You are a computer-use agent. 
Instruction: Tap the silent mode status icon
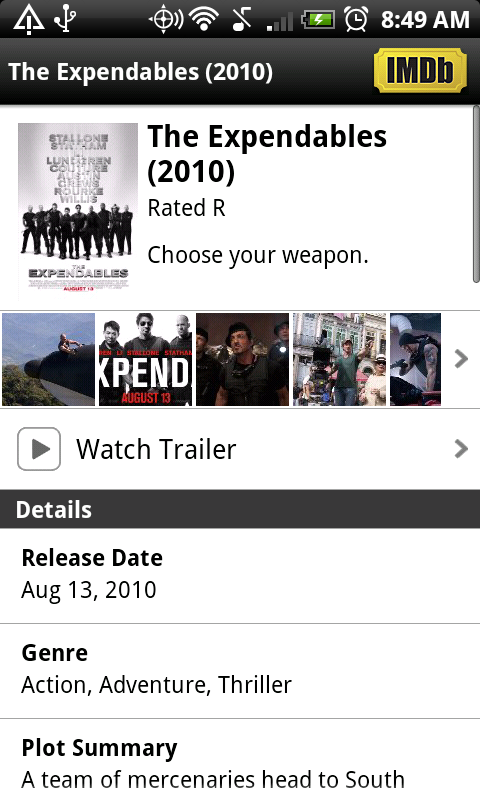click(x=242, y=19)
